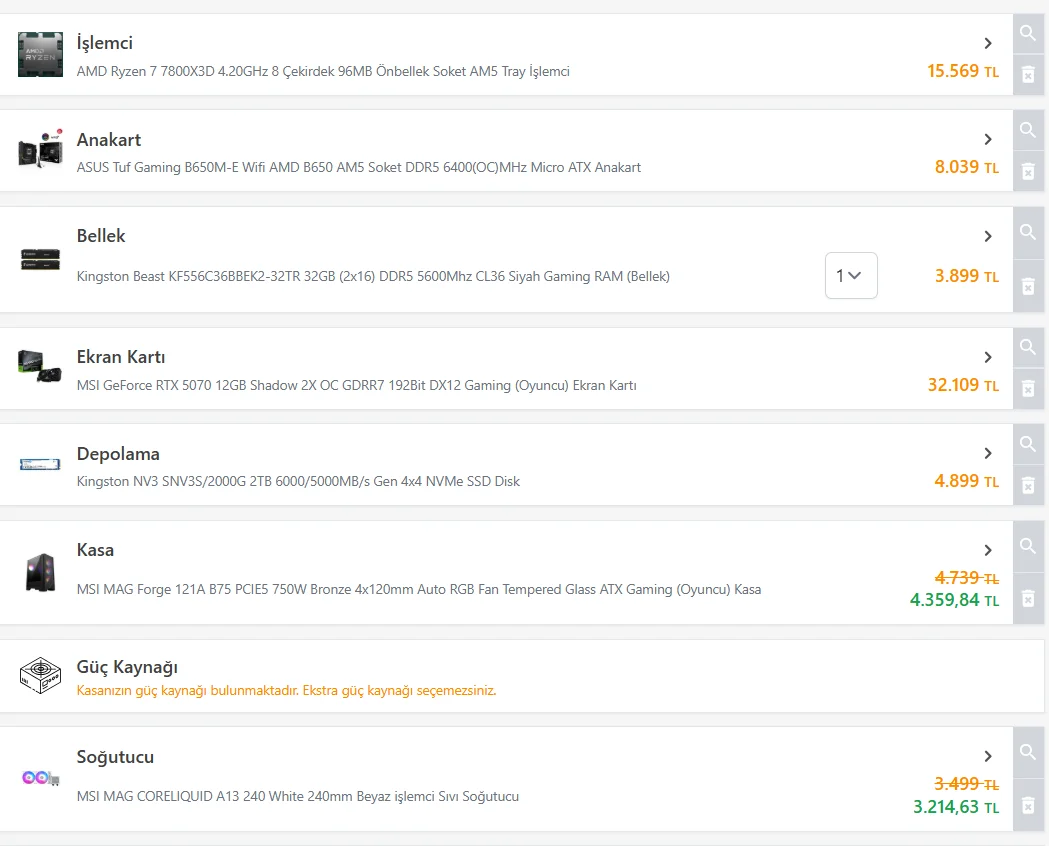
Task: Click the Güç Kaynağı section heading
Action: click(x=127, y=667)
